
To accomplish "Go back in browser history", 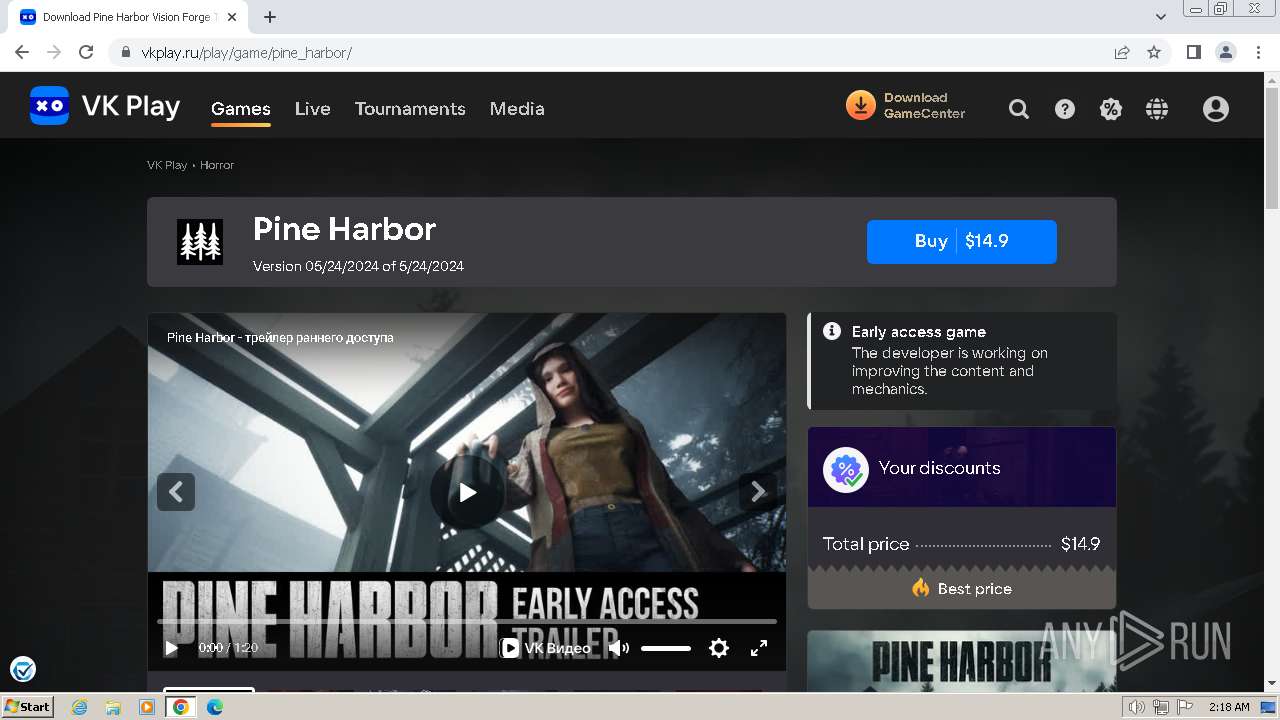I will (22, 52).
